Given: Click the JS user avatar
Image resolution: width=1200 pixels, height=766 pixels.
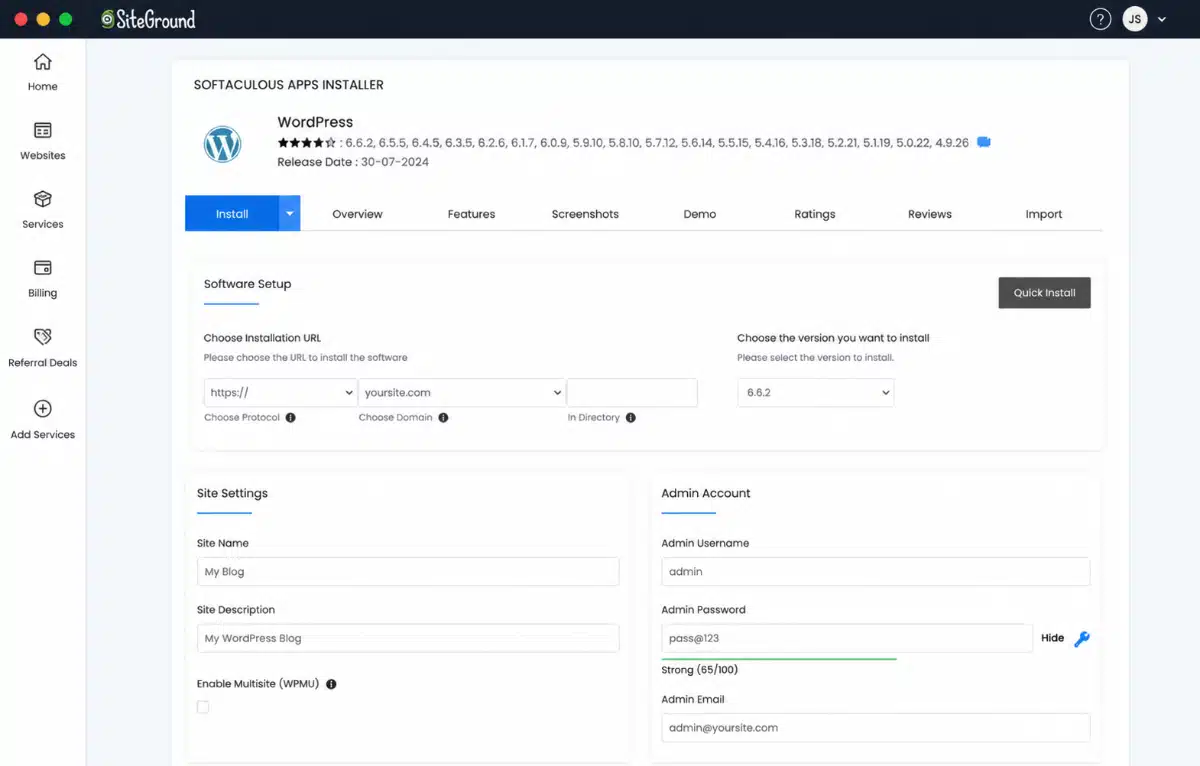Looking at the screenshot, I should click(1134, 19).
